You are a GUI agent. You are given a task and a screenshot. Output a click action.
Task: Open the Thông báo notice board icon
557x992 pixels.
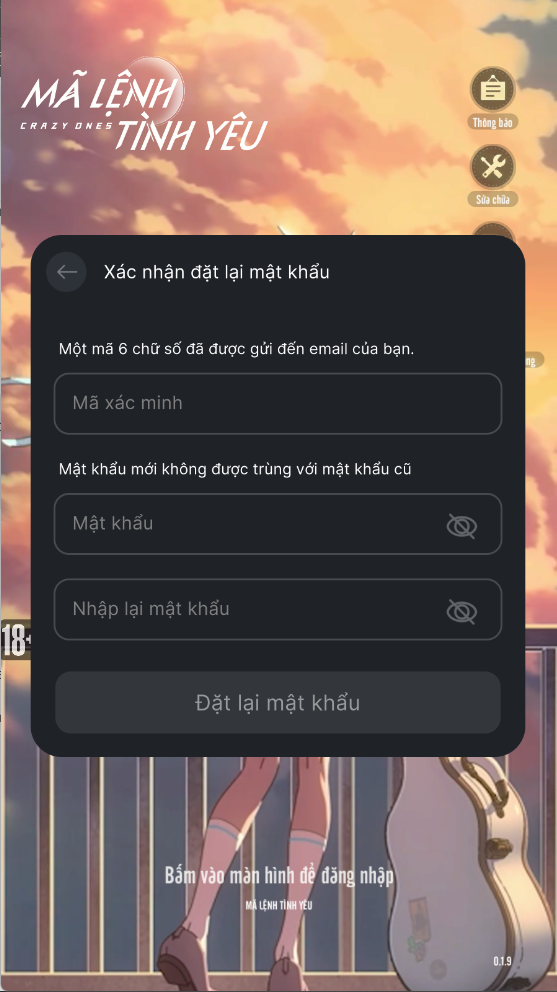coord(492,89)
